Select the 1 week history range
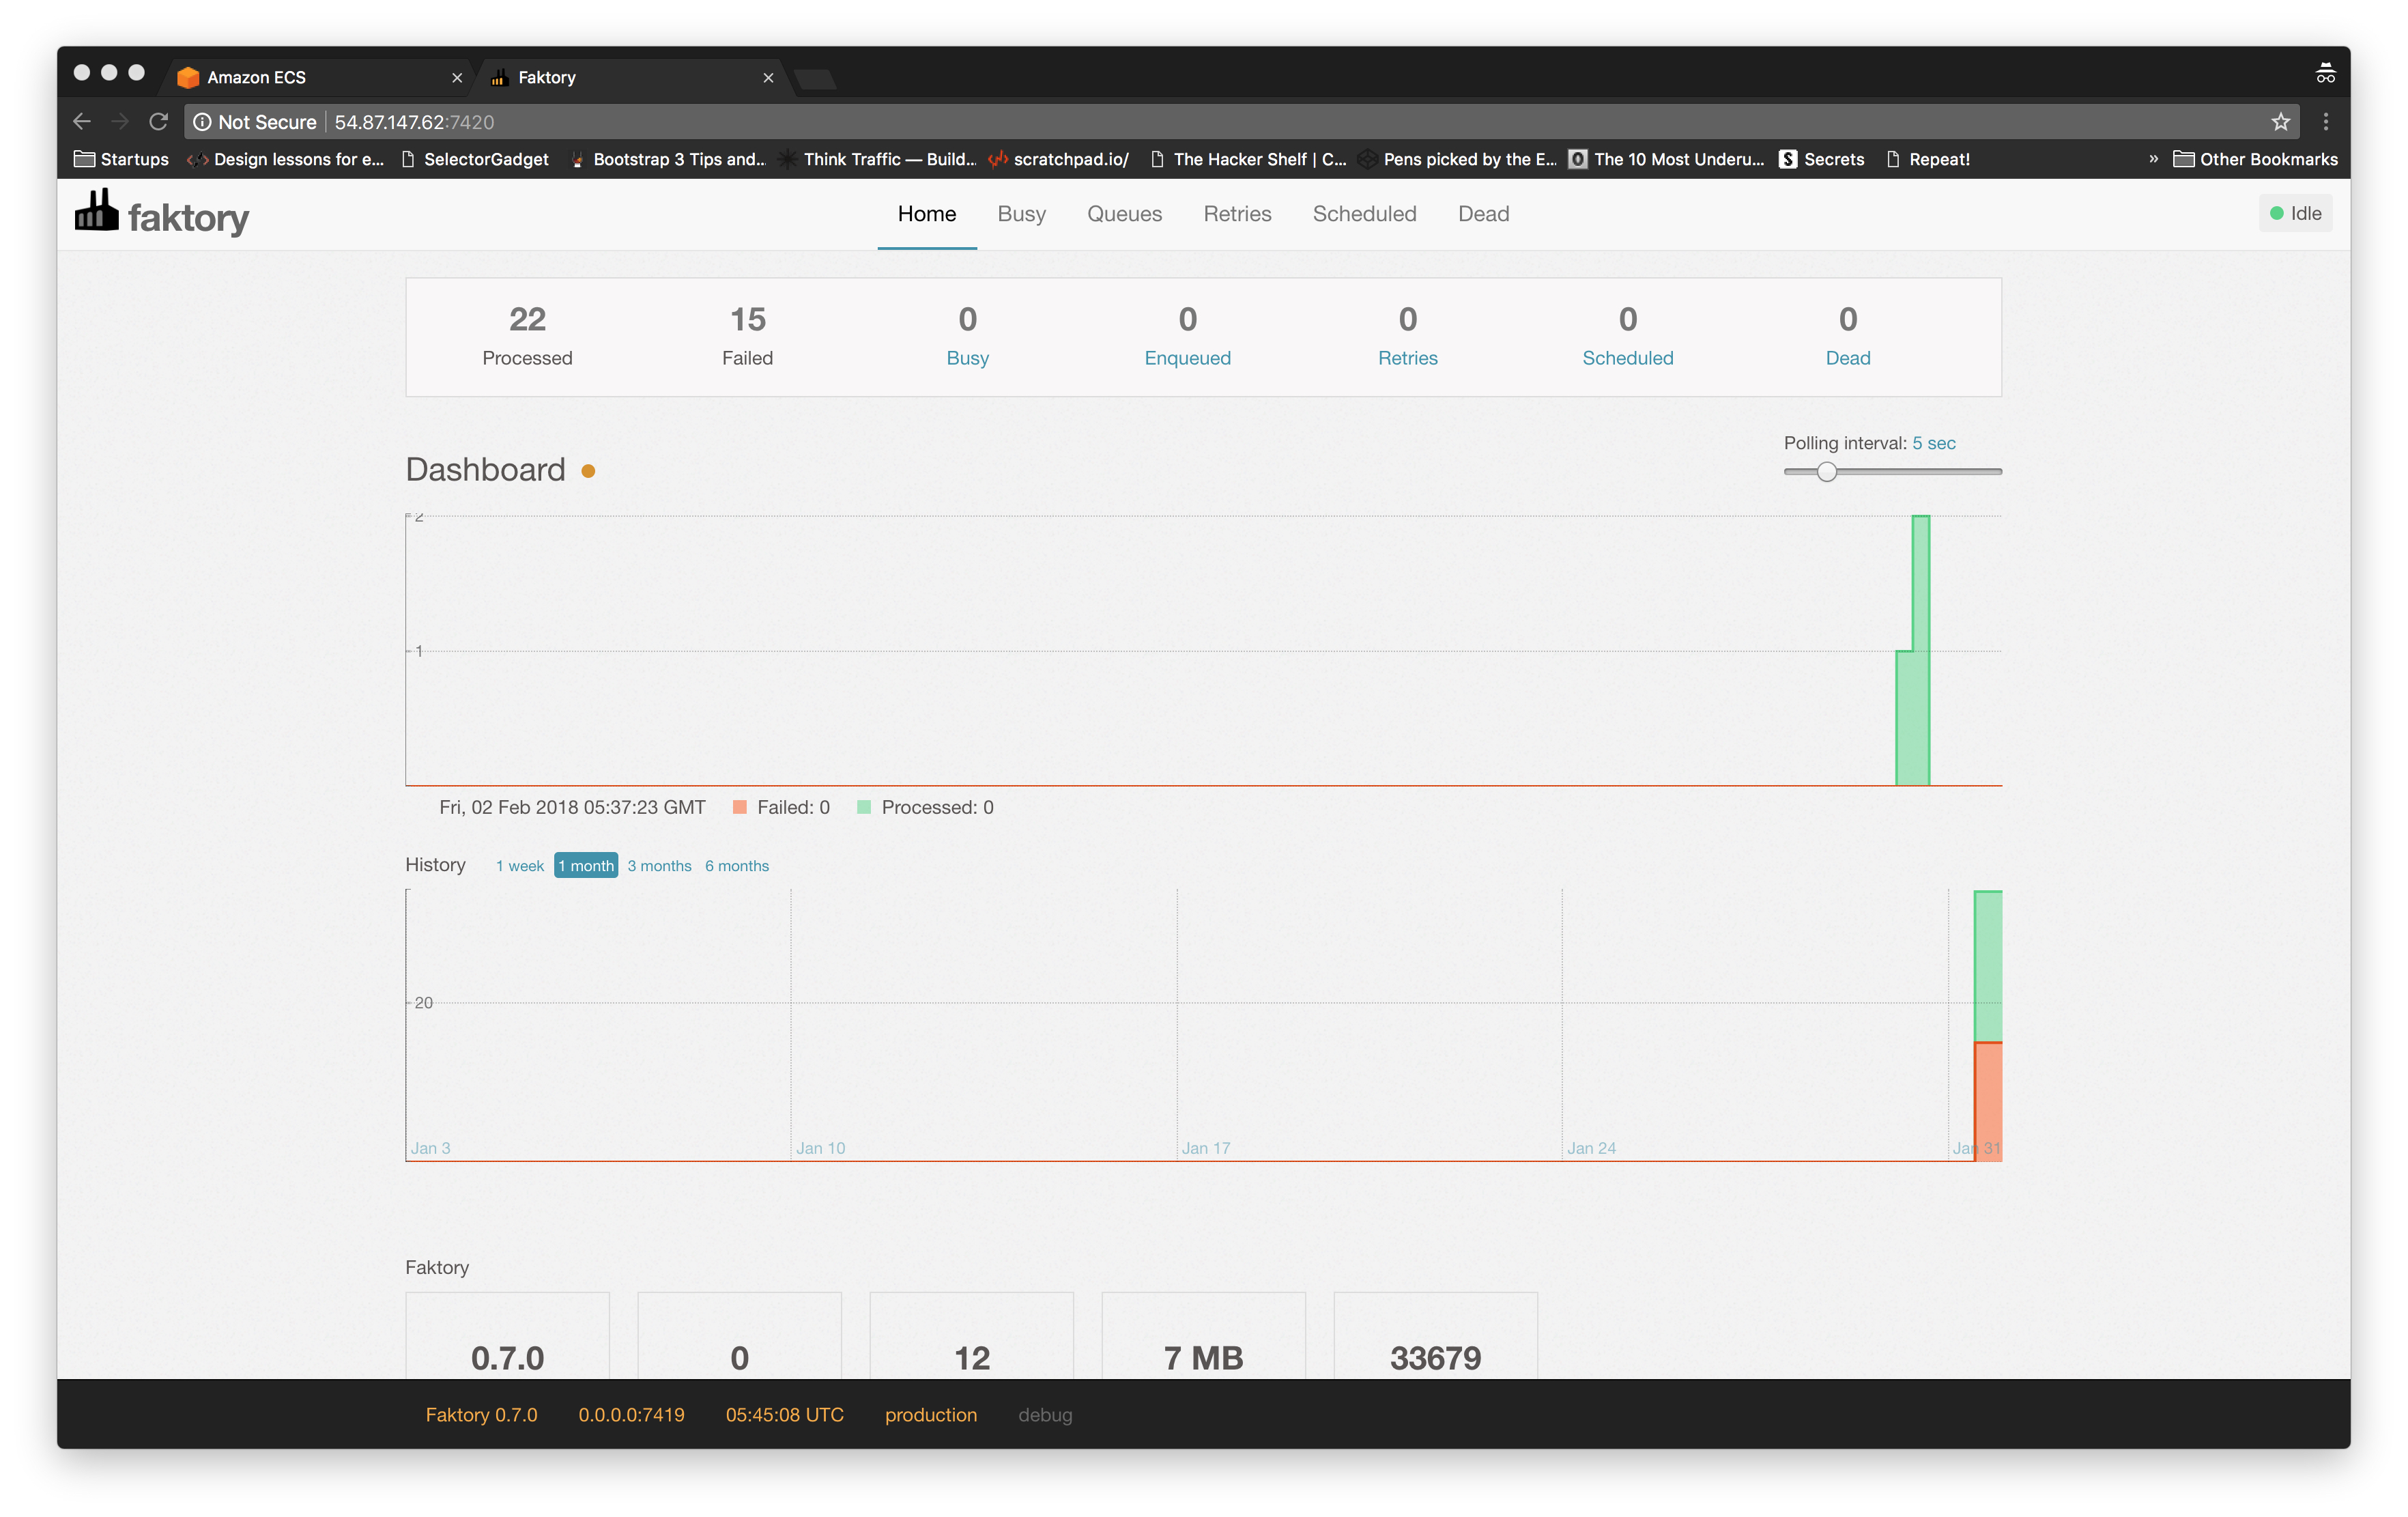The height and width of the screenshot is (1517, 2408). [x=520, y=866]
